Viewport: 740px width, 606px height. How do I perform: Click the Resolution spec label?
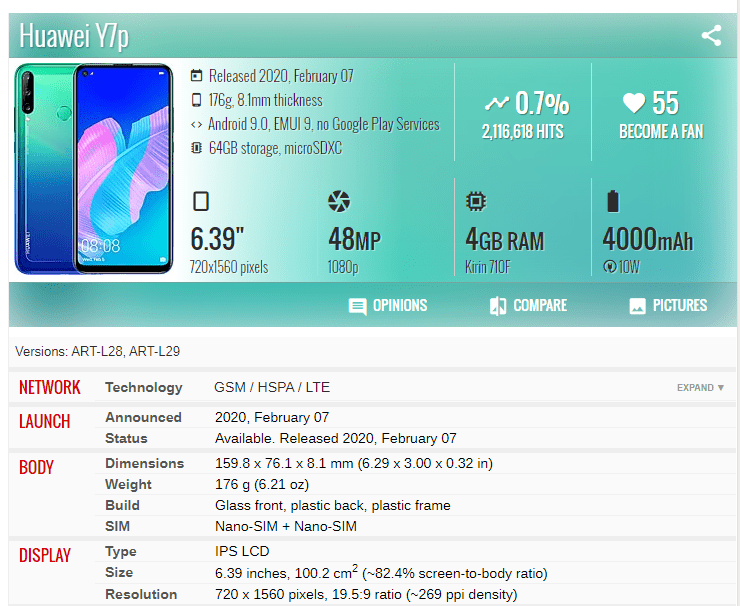click(141, 594)
